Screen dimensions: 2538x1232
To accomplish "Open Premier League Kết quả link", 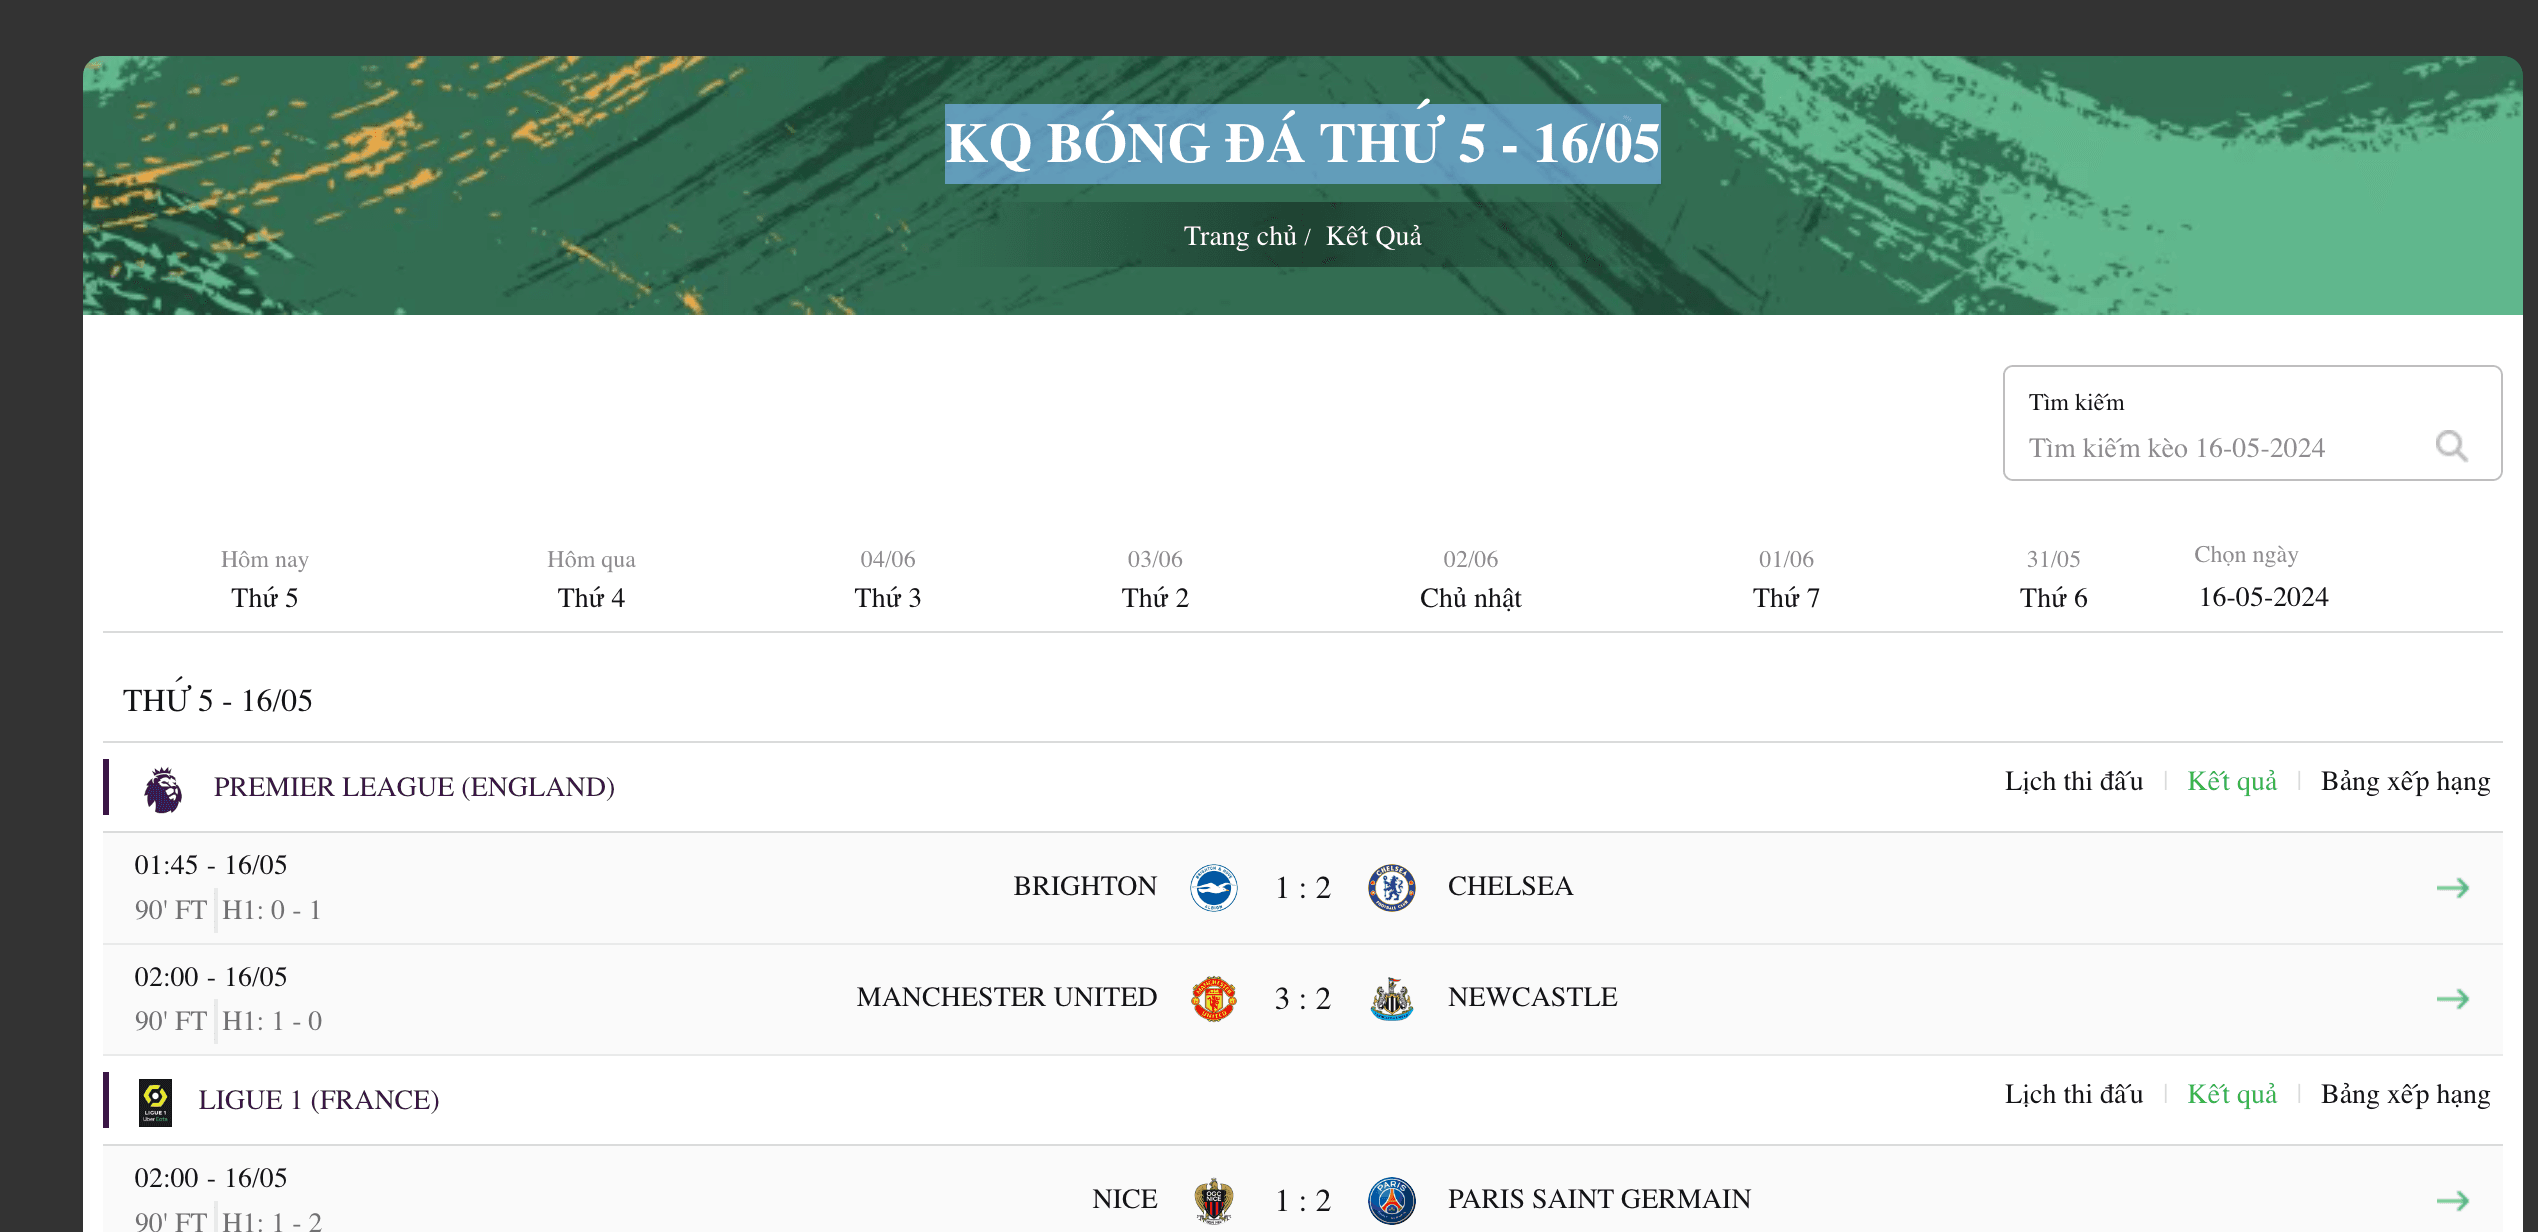I will 2231,782.
